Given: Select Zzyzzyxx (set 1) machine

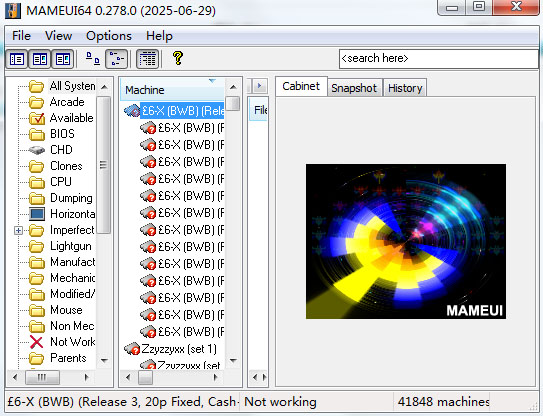Looking at the screenshot, I should [x=179, y=349].
